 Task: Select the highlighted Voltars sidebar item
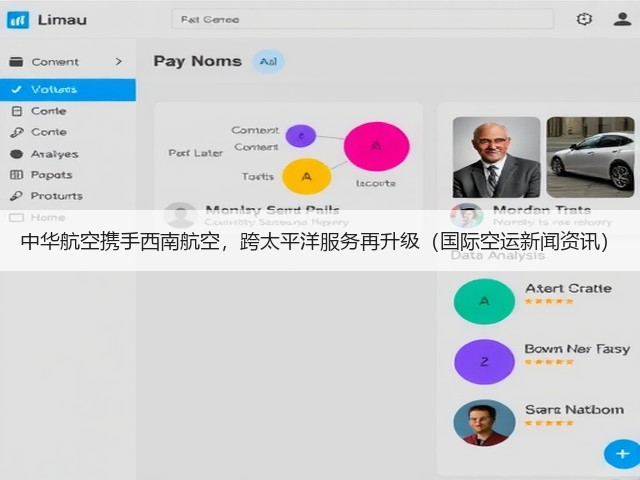pyautogui.click(x=68, y=90)
